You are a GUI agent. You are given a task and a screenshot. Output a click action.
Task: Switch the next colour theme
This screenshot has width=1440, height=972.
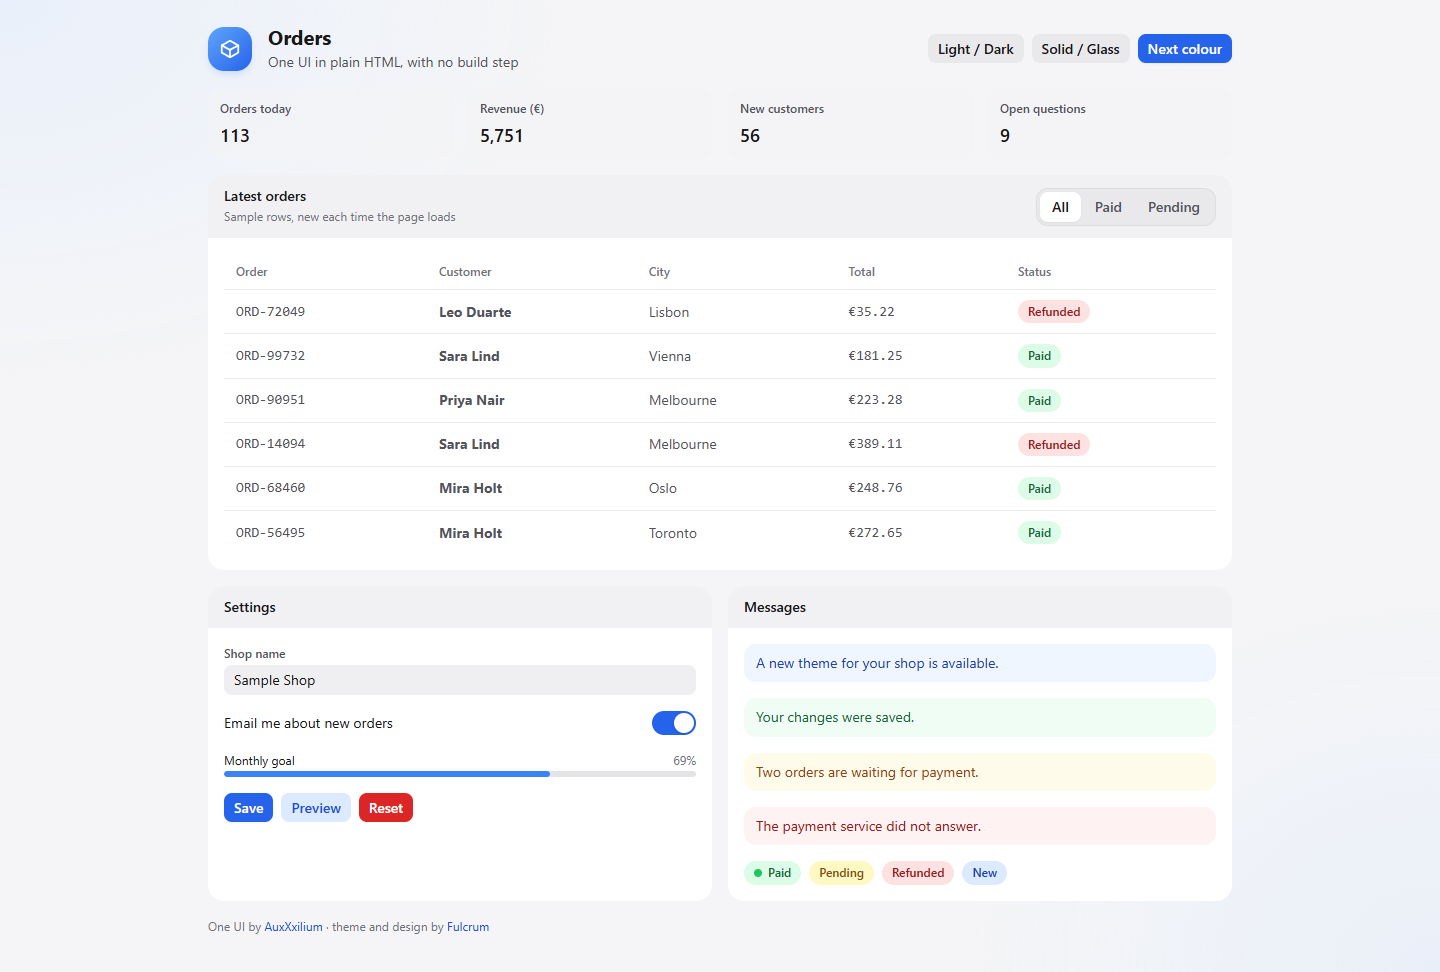(x=1185, y=49)
